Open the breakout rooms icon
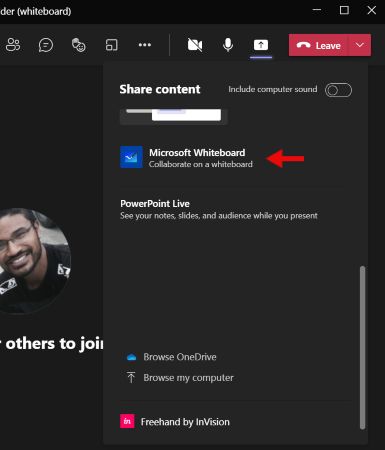385x450 pixels. 112,45
